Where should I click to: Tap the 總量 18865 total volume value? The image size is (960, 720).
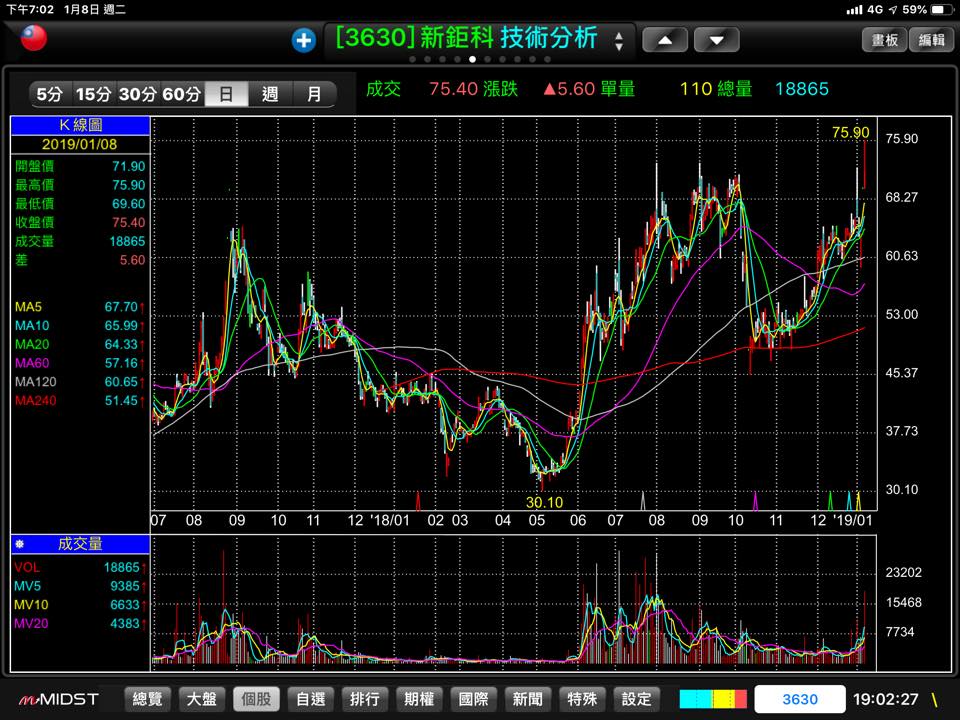click(x=801, y=89)
